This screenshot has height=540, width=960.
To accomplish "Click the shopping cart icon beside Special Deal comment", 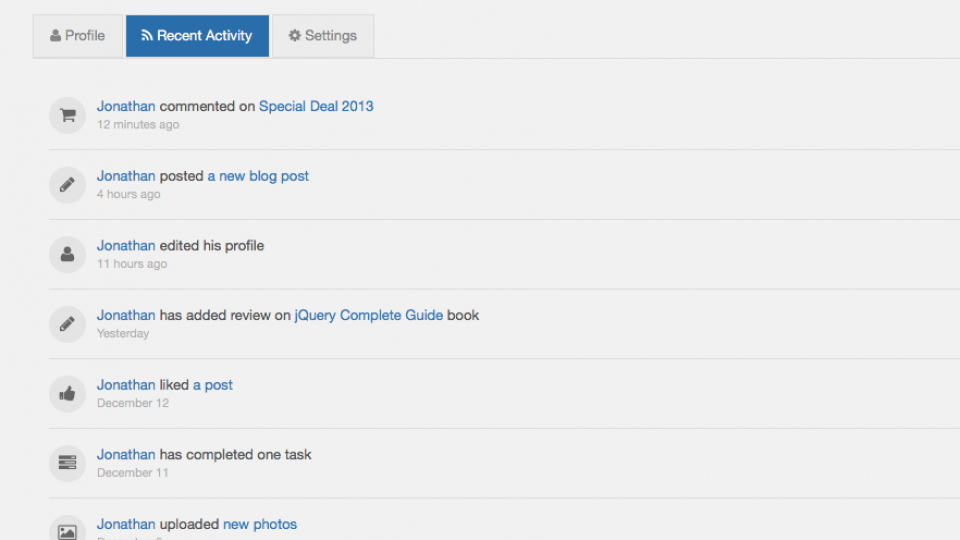I will click(x=67, y=115).
